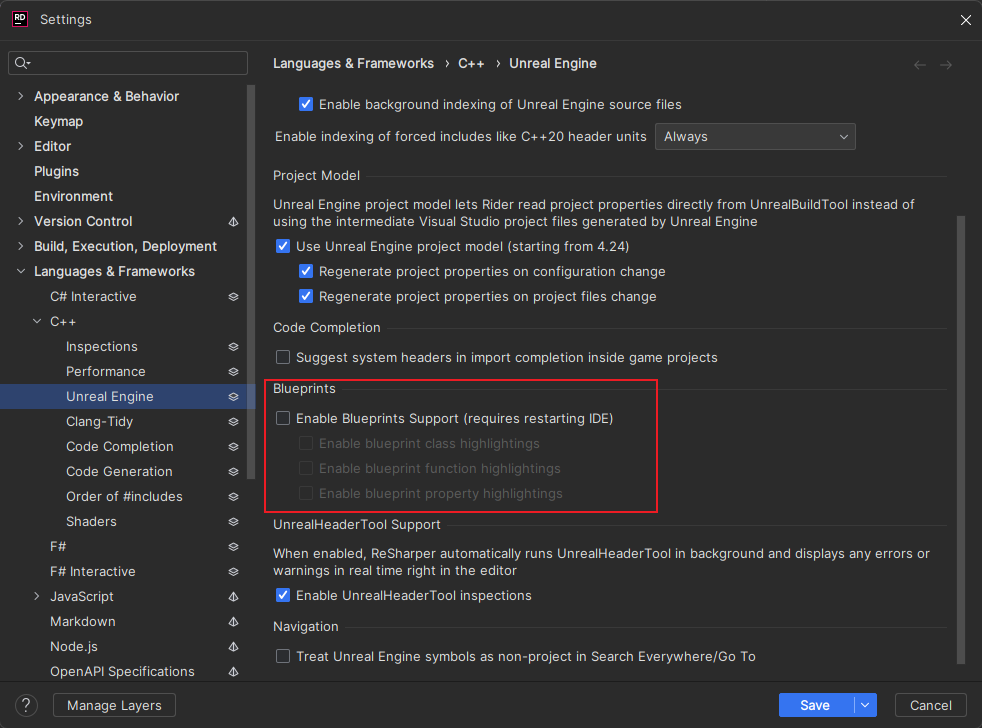
Task: Click the layer icon beside Order of #includes
Action: tap(234, 497)
